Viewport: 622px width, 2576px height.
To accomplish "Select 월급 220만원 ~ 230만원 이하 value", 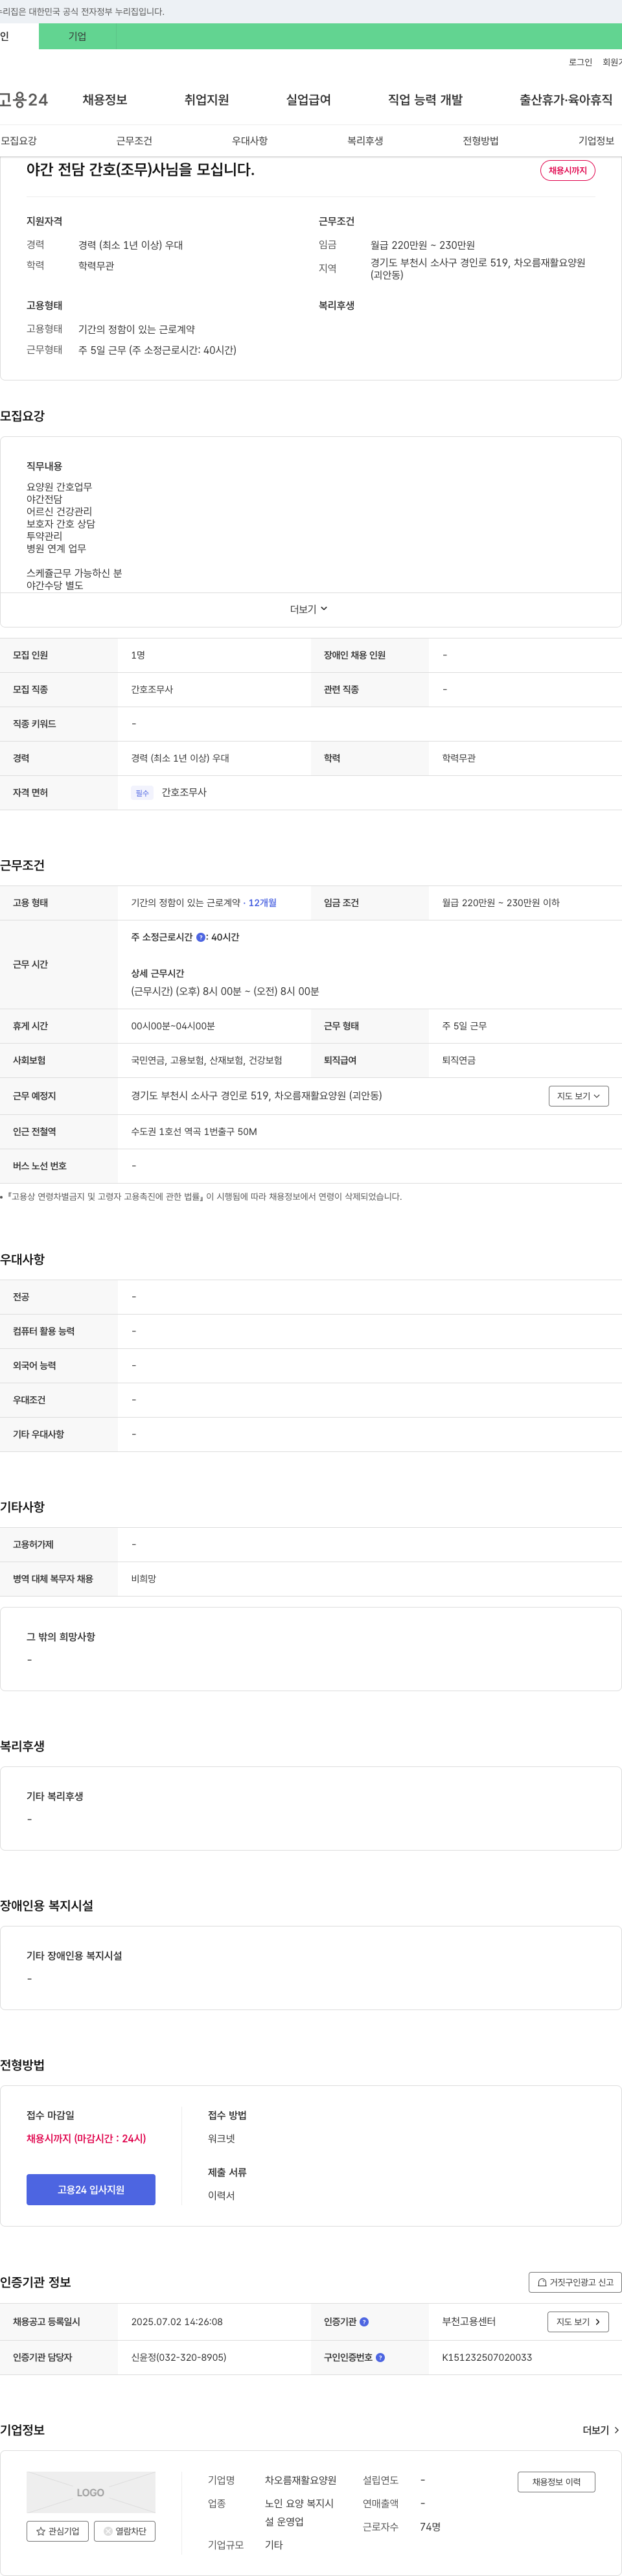I will pos(501,903).
